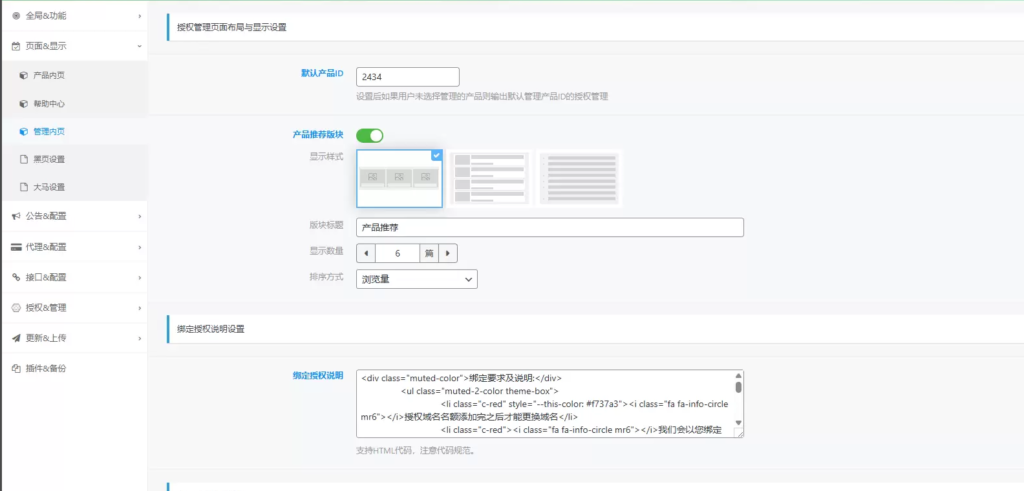Increase 显示数量 with the right arrow
Image resolution: width=1024 pixels, height=491 pixels.
pos(448,253)
